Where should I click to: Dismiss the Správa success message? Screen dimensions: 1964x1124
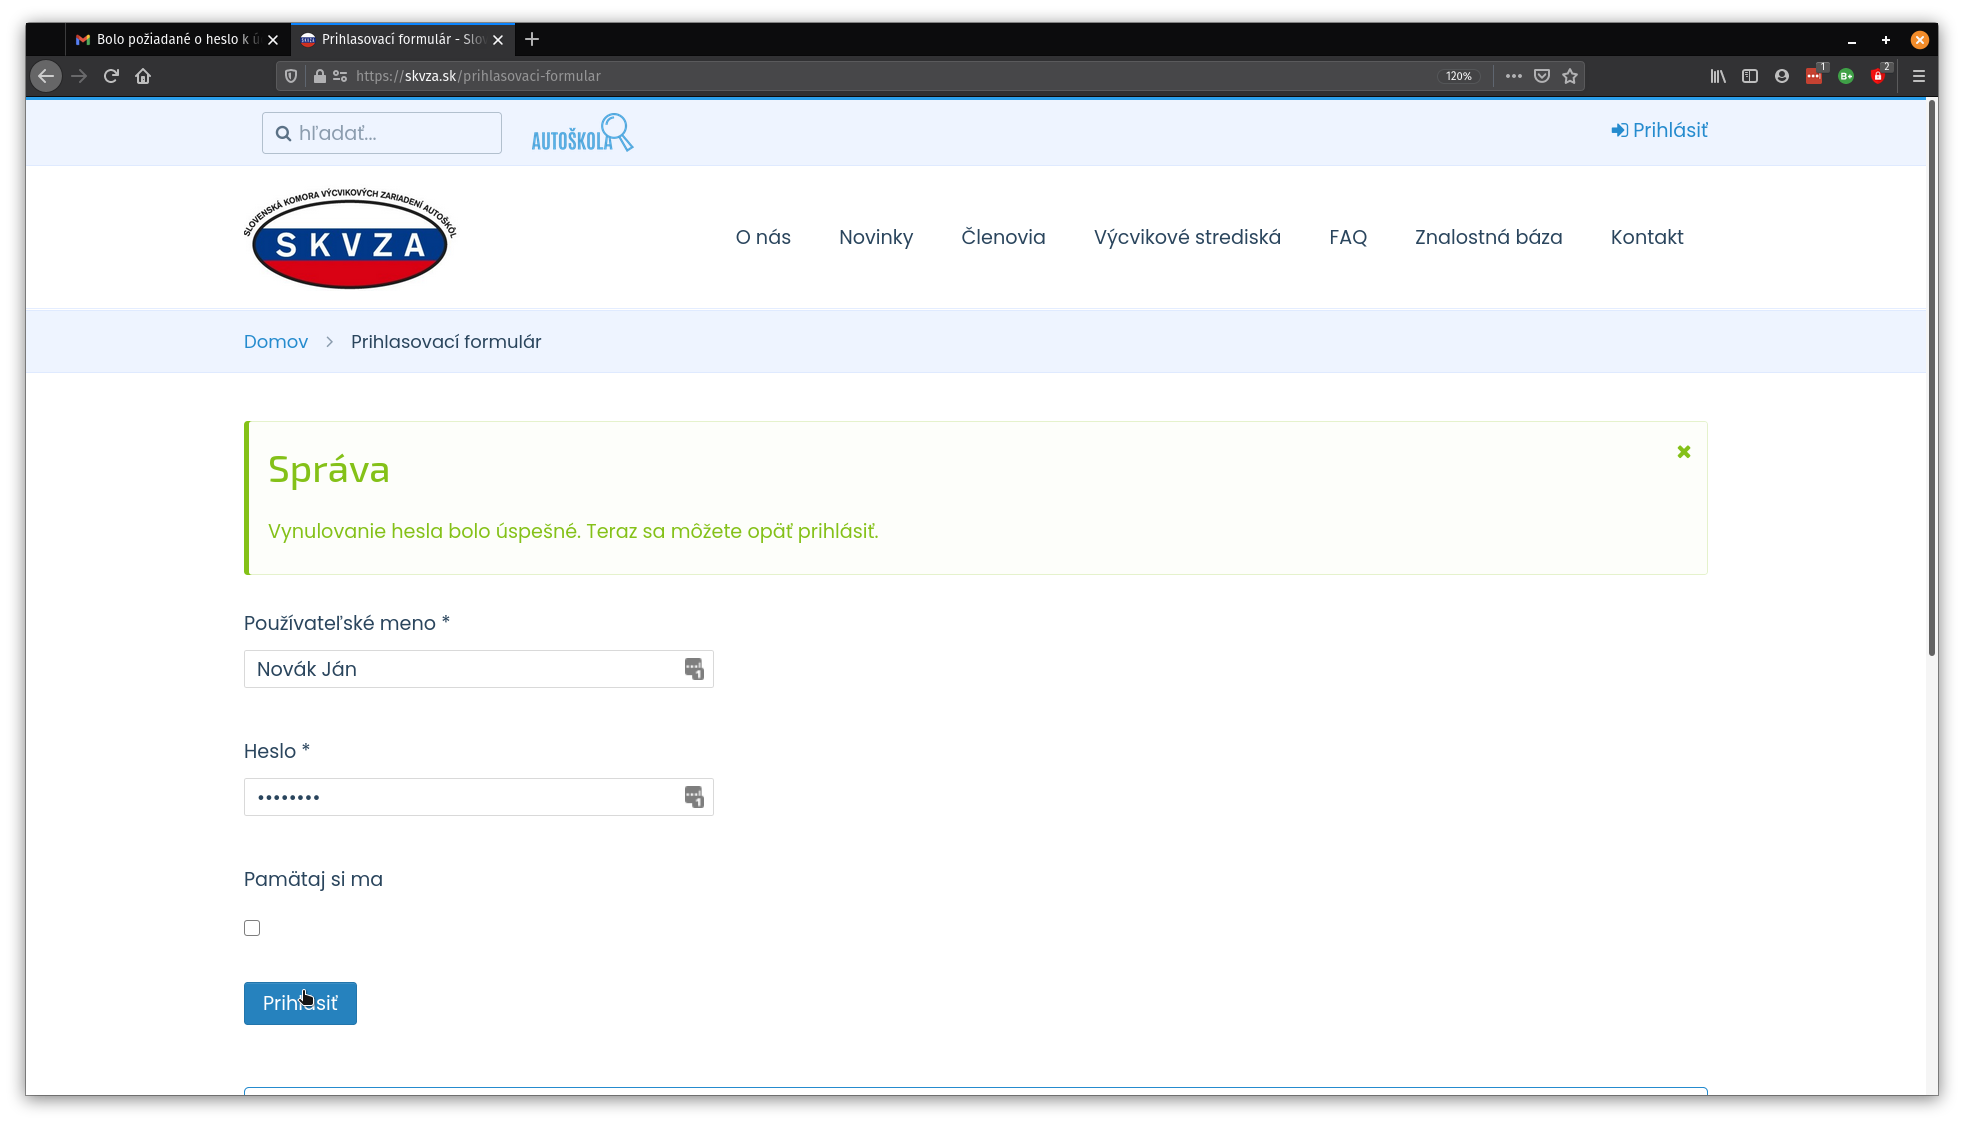pyautogui.click(x=1684, y=452)
